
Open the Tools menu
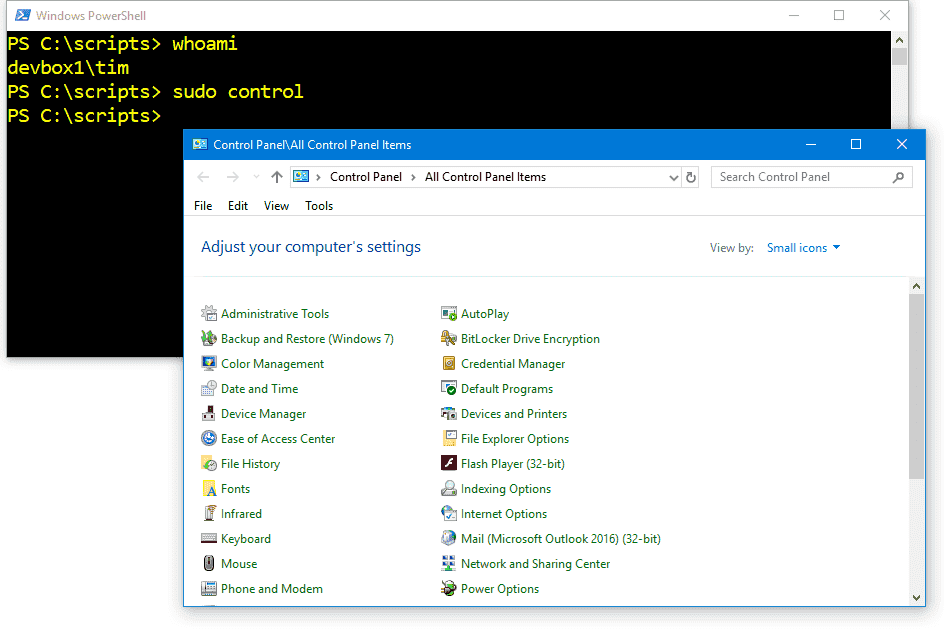click(x=318, y=205)
